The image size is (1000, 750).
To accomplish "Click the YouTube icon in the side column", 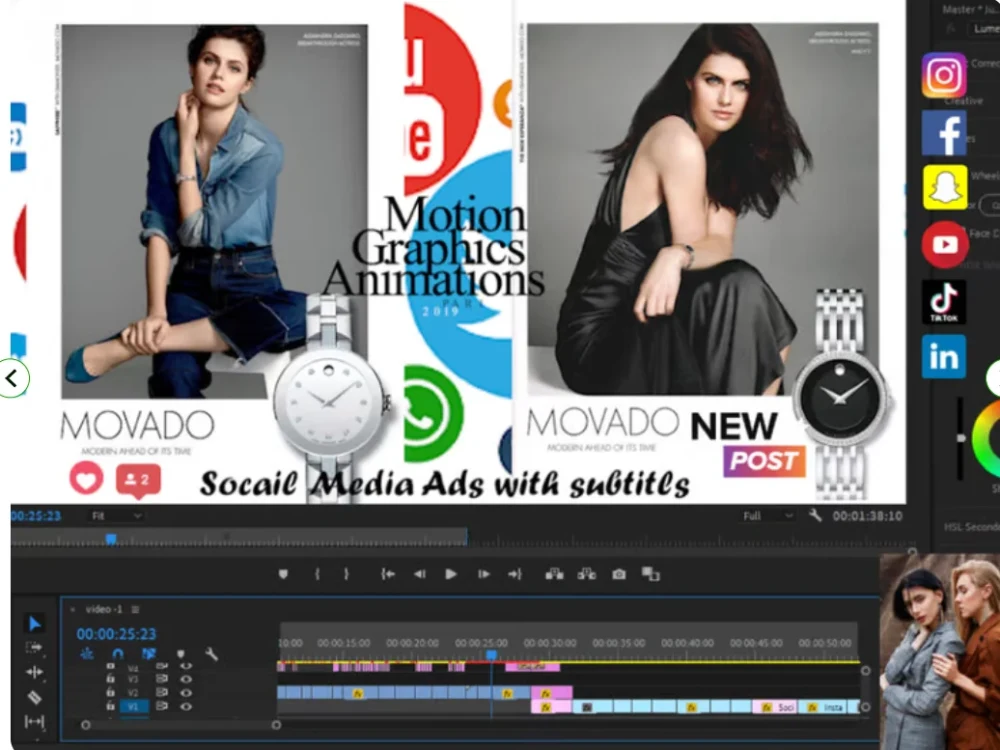I will [945, 244].
